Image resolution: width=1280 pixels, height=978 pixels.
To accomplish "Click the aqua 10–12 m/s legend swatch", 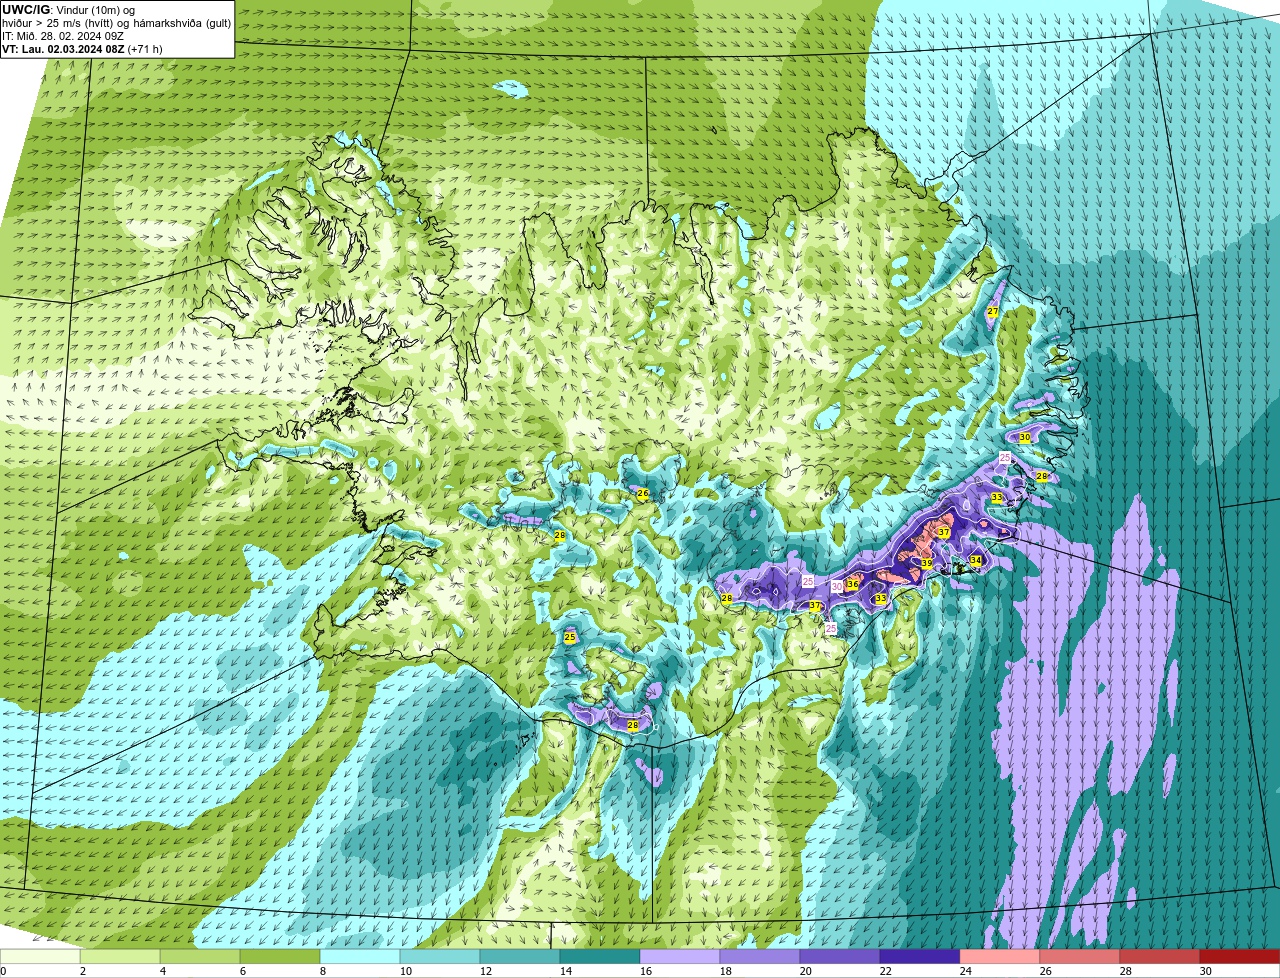I will click(440, 956).
